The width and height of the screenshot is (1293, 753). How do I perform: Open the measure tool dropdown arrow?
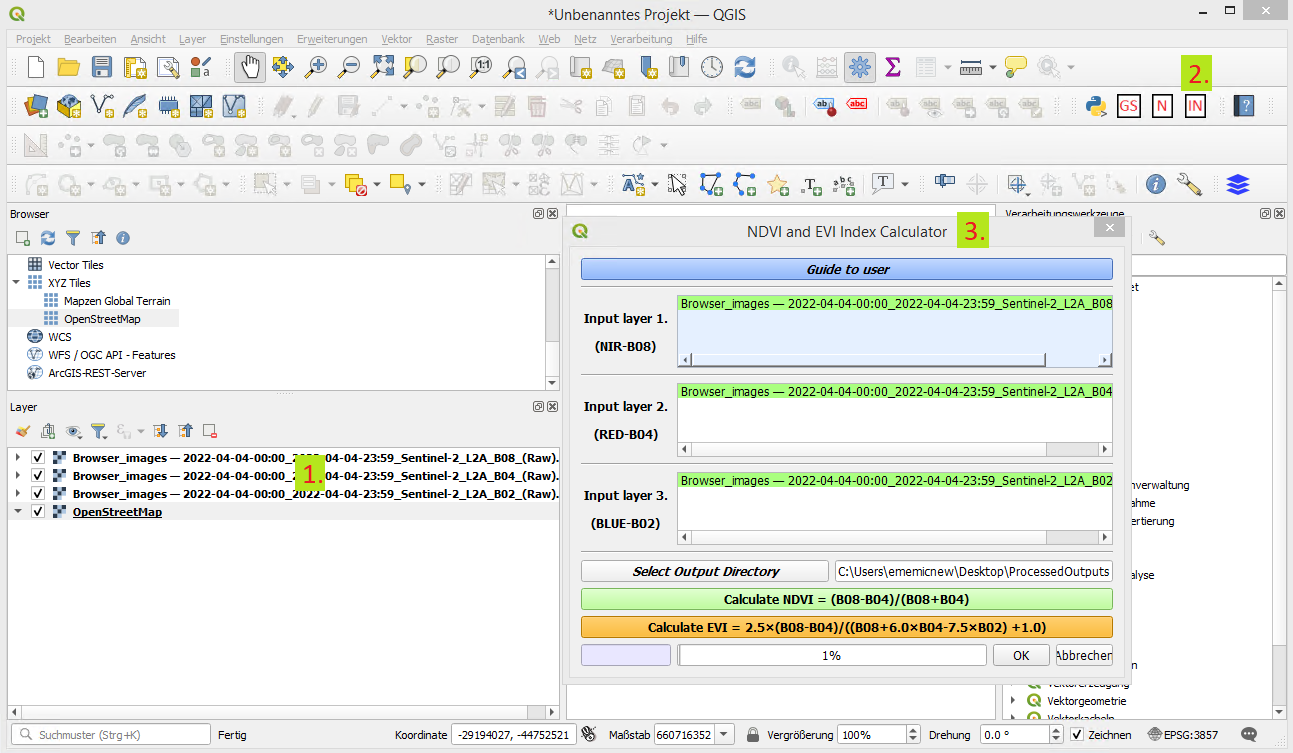pos(993,67)
